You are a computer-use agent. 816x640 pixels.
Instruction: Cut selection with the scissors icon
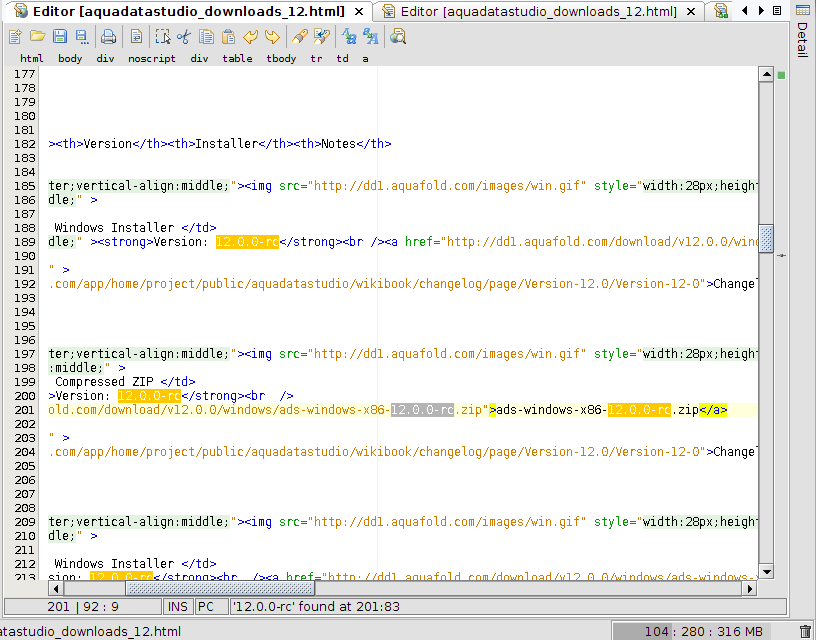pyautogui.click(x=184, y=36)
